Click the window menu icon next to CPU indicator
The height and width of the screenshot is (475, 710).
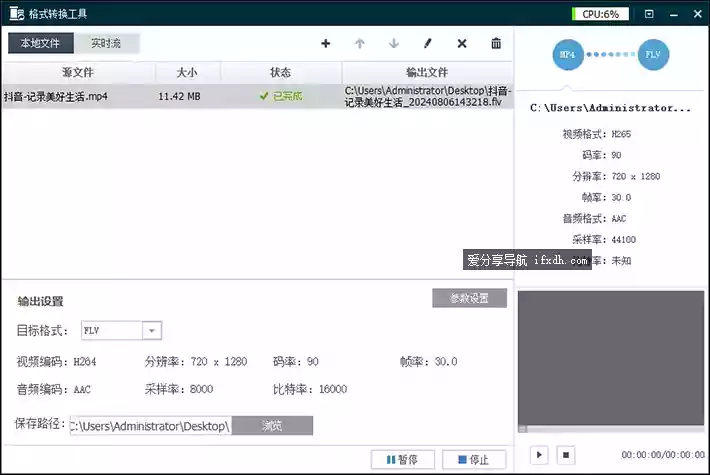tap(649, 14)
